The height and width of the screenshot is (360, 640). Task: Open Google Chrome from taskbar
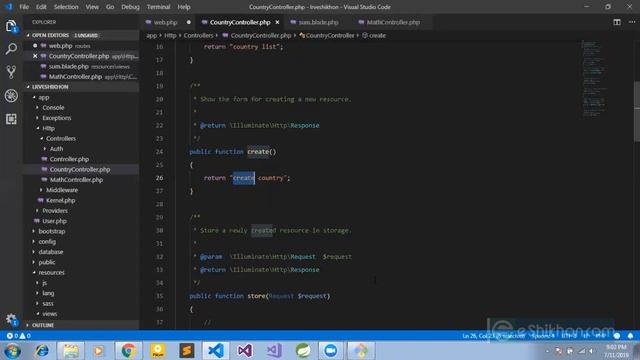pos(128,351)
